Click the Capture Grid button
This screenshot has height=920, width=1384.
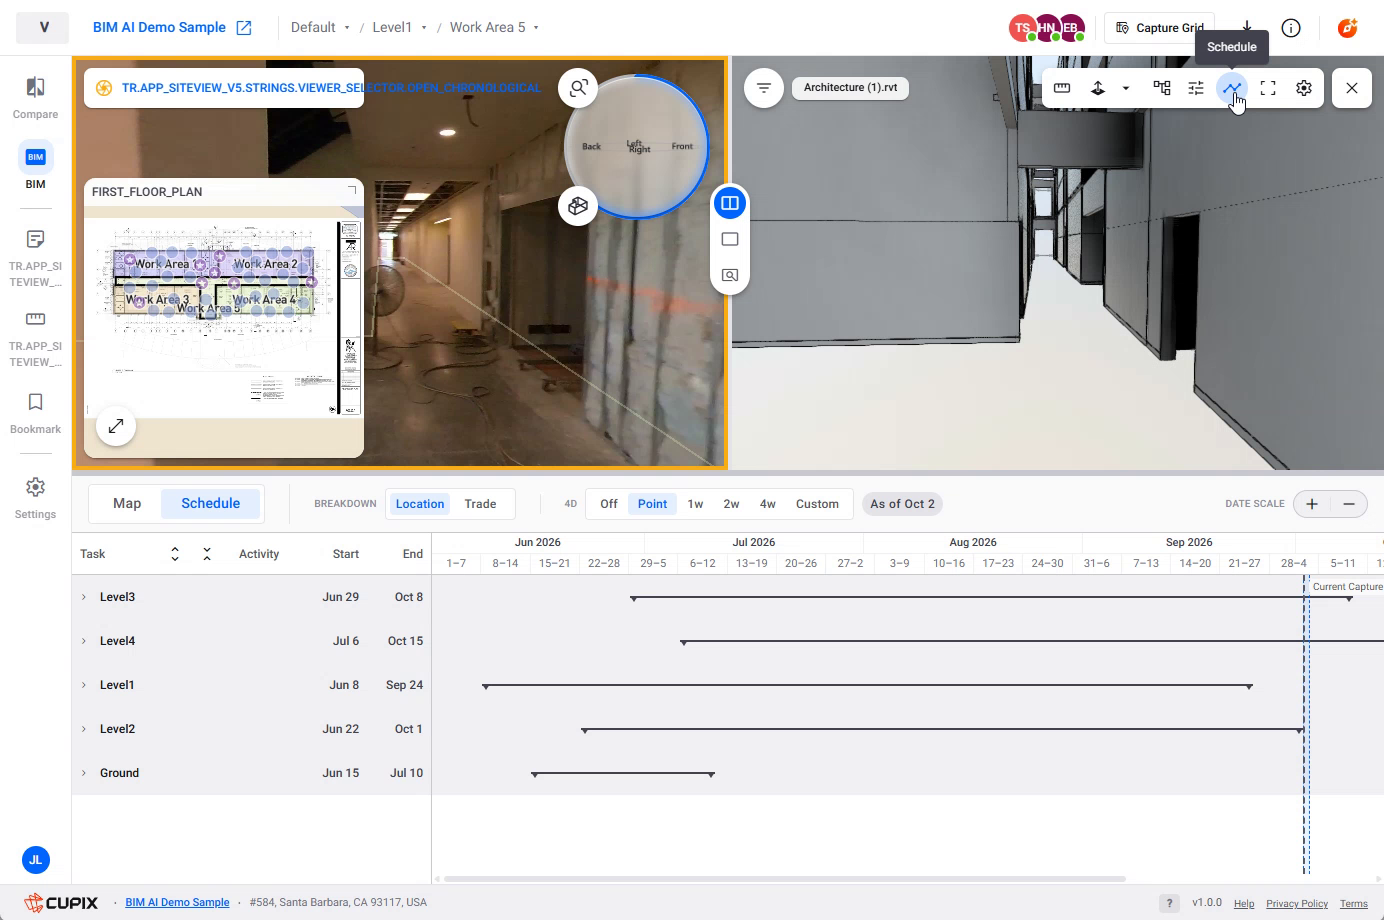(1160, 28)
